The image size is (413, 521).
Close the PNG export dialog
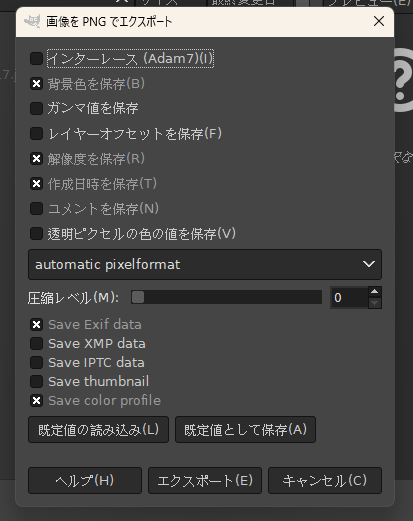pos(379,22)
